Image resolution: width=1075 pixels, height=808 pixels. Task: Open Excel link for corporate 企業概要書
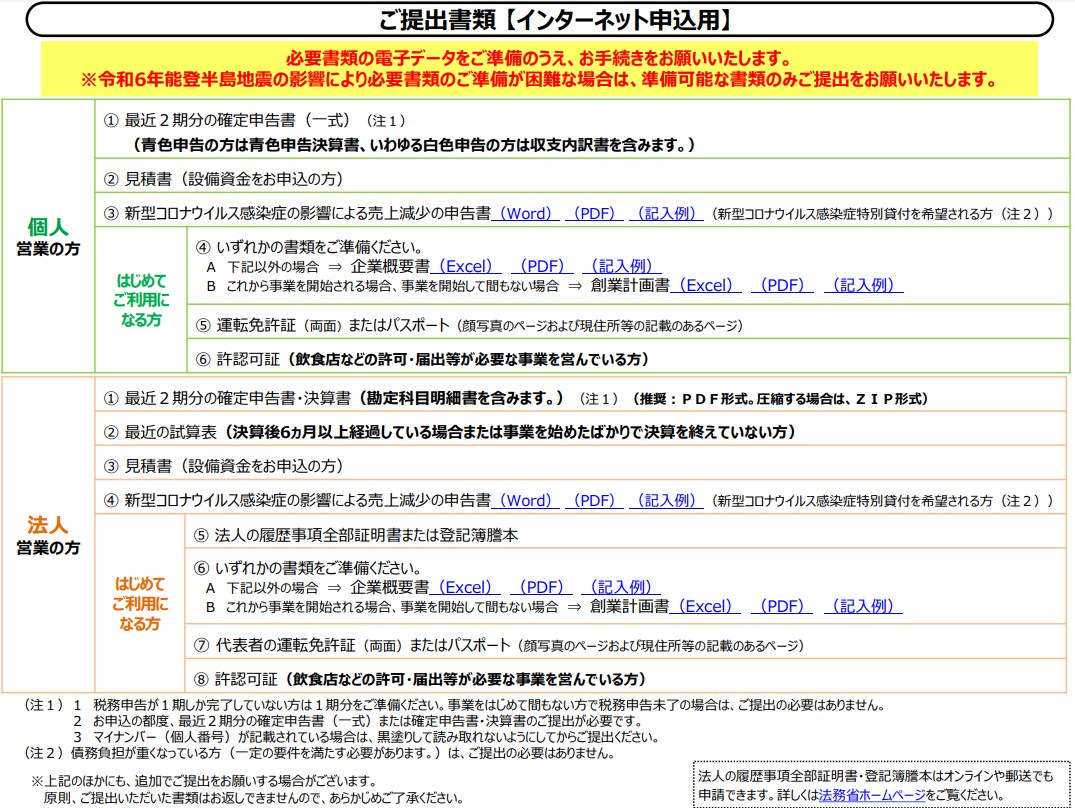pos(465,587)
